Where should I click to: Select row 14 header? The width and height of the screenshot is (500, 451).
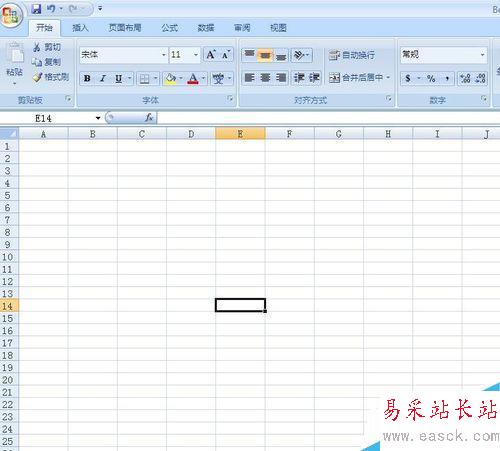9,306
